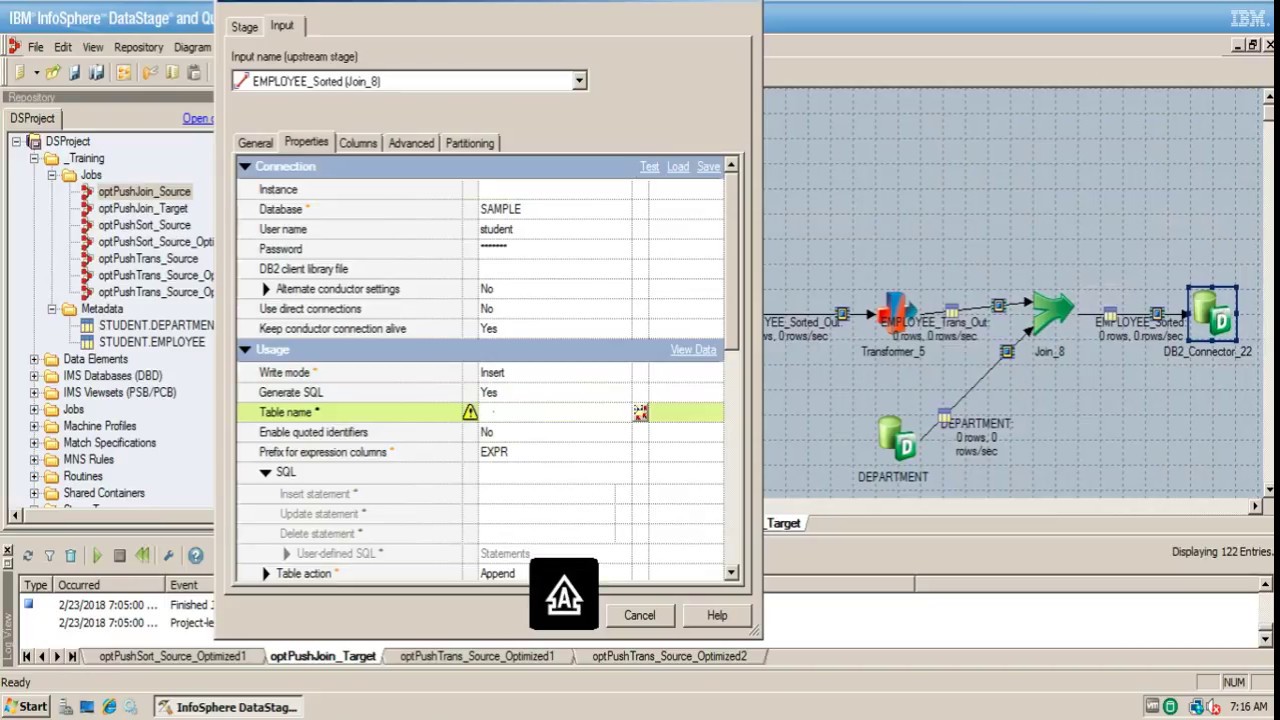Open Input name upstream stage dropdown
1280x720 pixels.
click(579, 81)
